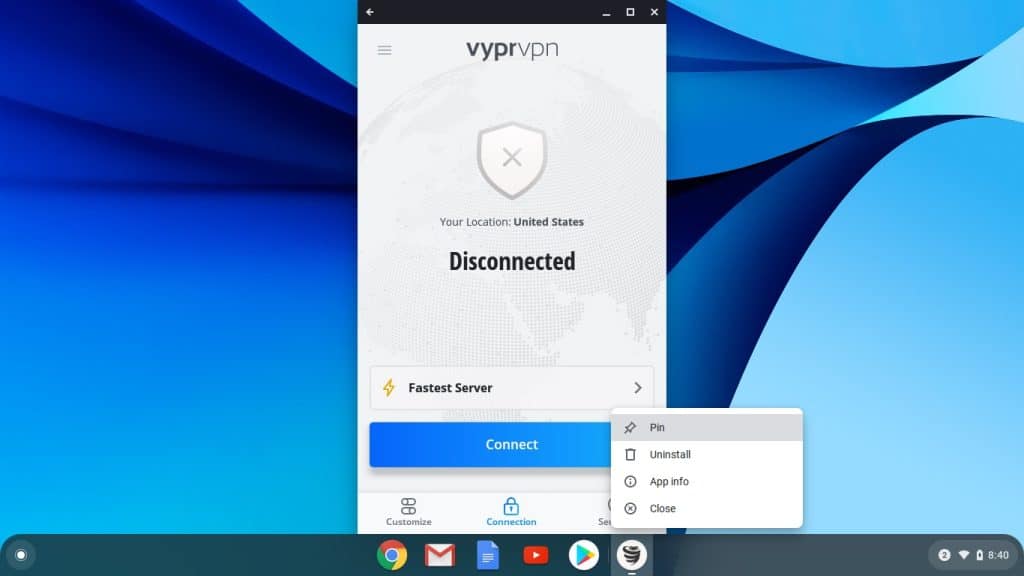The height and width of the screenshot is (576, 1024).
Task: Launch Chrome from the shelf
Action: (x=391, y=555)
